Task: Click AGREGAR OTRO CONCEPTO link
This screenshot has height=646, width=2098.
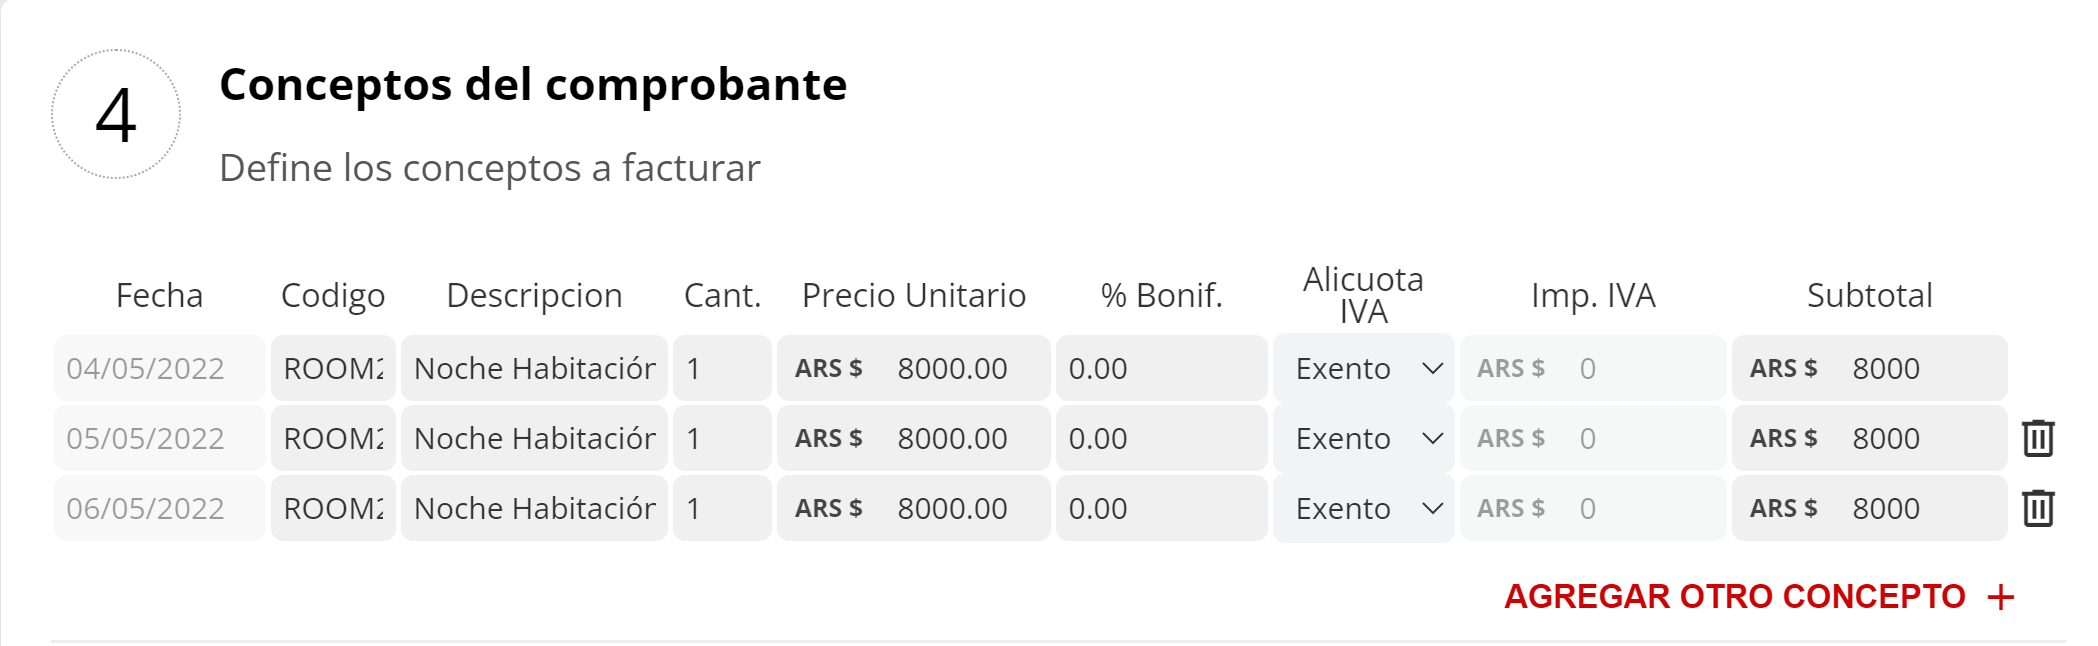Action: (1734, 597)
